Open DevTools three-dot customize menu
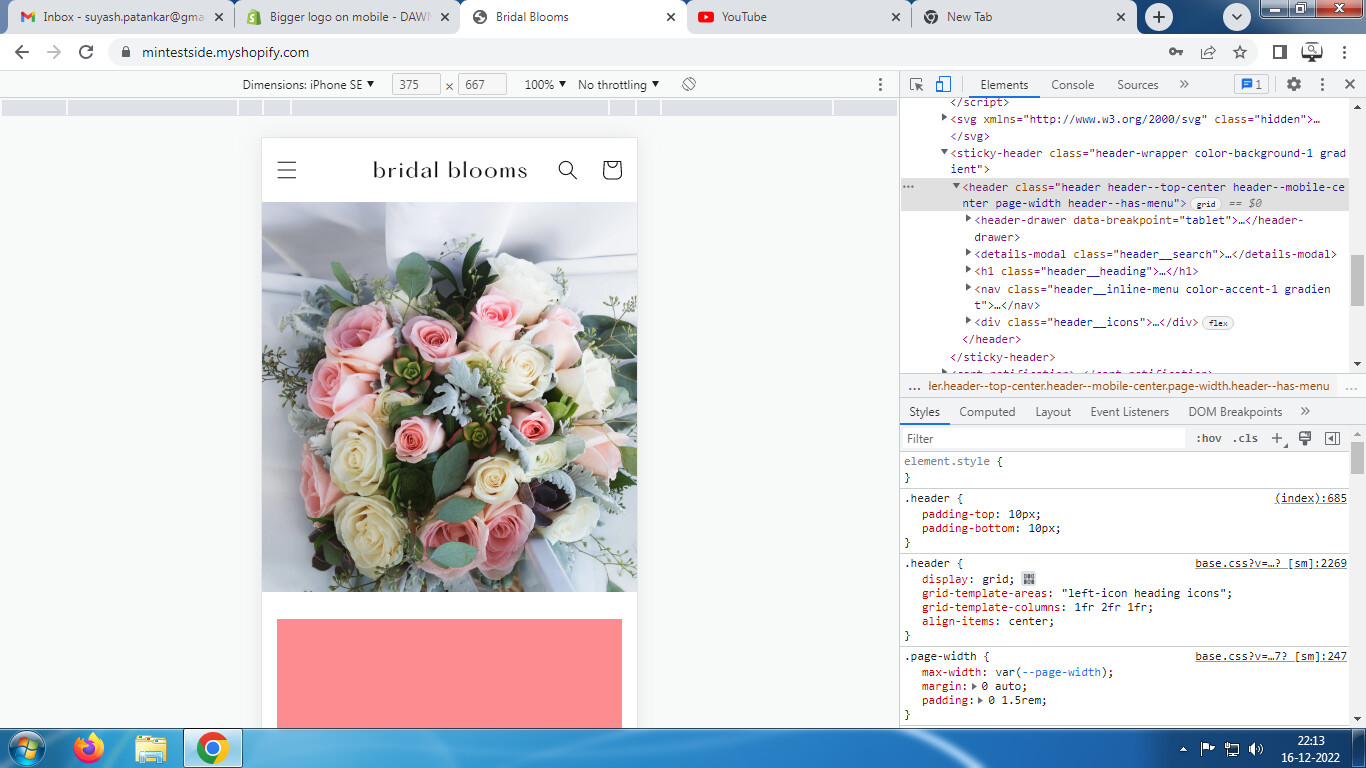This screenshot has height=768, width=1366. 1322,85
